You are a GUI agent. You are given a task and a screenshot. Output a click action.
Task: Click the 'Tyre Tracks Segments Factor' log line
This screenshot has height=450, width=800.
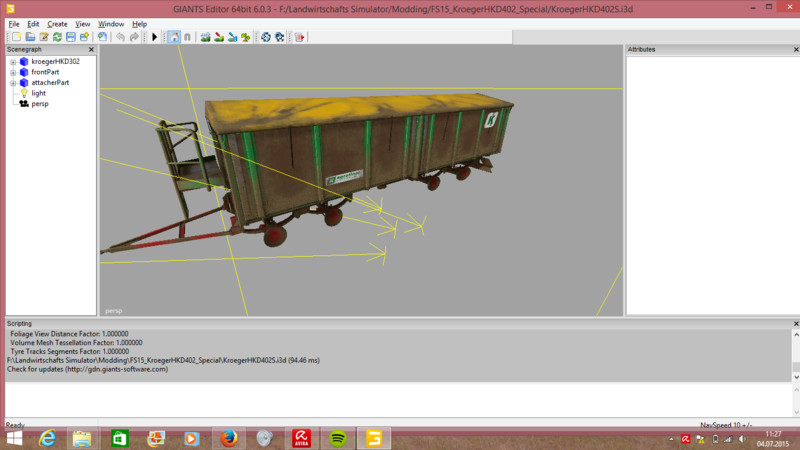pyautogui.click(x=69, y=352)
